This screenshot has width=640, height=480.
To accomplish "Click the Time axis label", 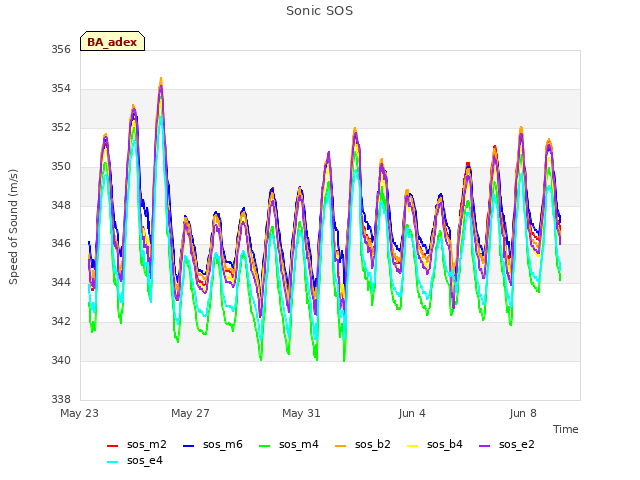I will click(x=566, y=429).
